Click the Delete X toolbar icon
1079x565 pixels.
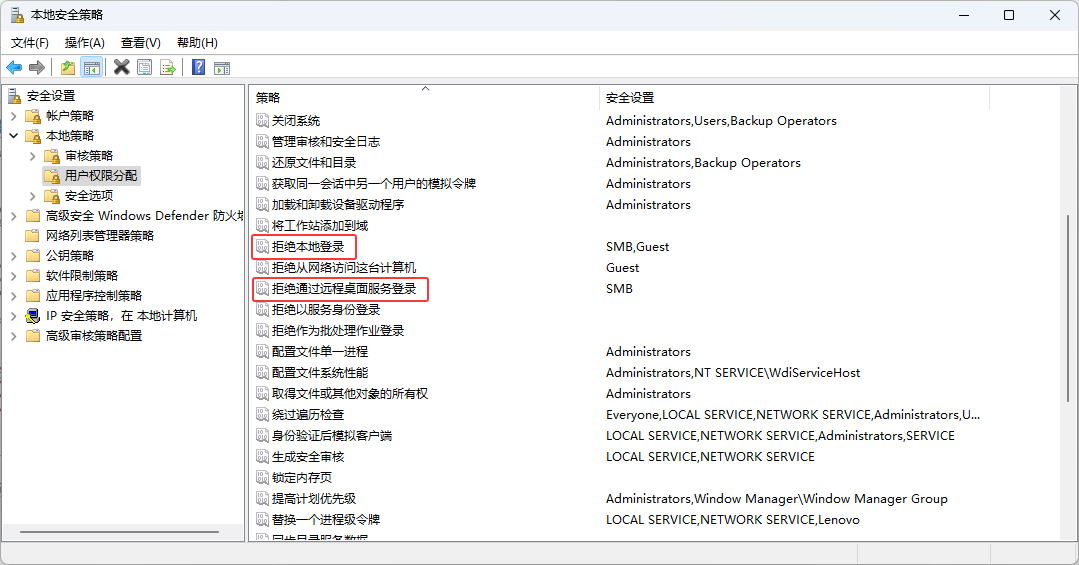(121, 67)
